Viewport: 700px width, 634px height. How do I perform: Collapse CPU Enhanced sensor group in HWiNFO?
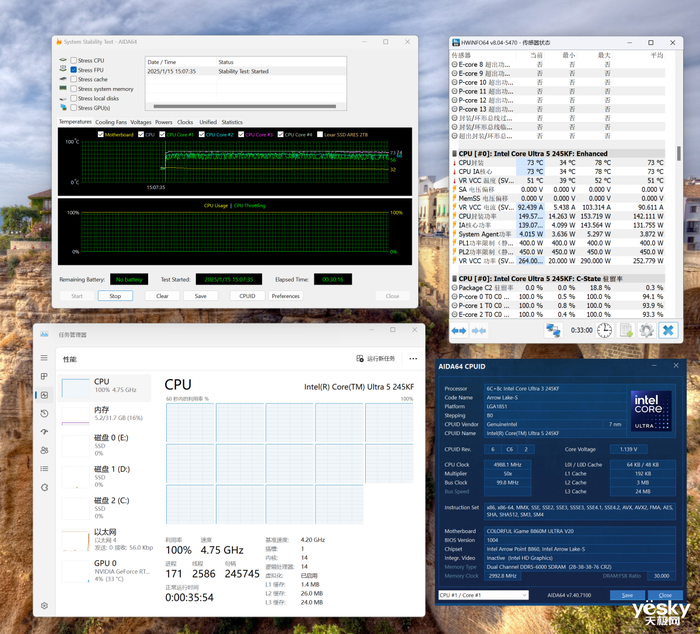(x=454, y=154)
